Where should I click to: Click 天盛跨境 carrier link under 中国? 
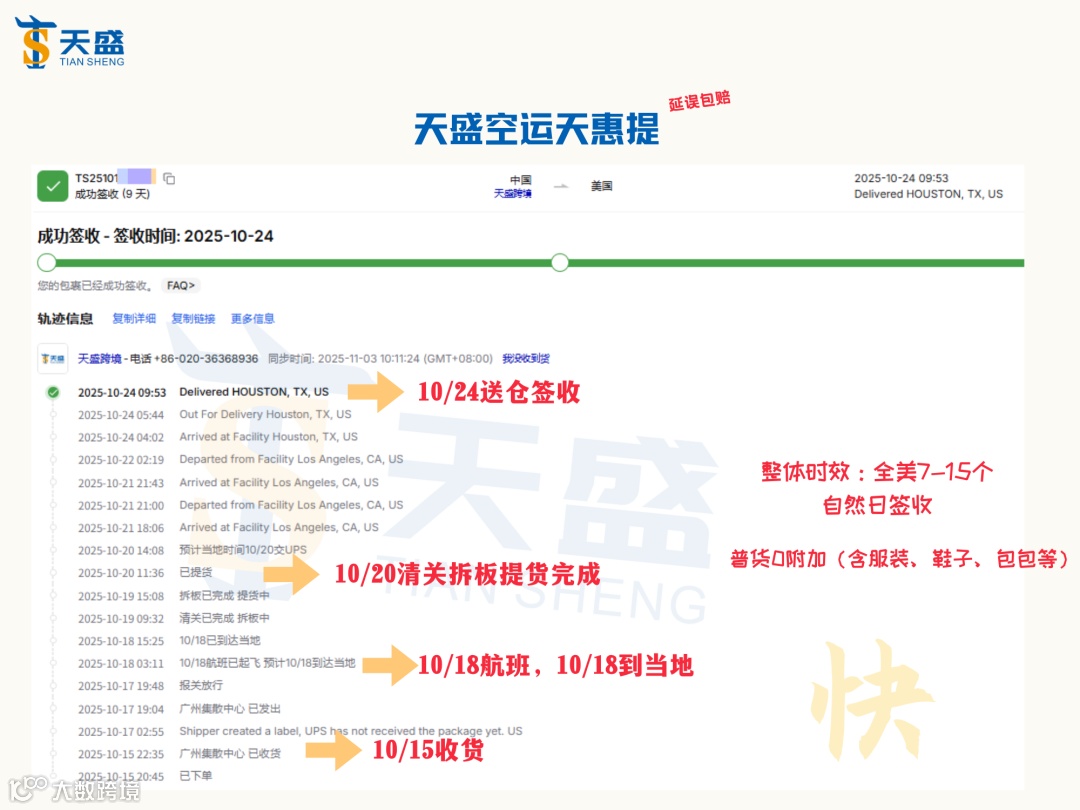pos(512,194)
